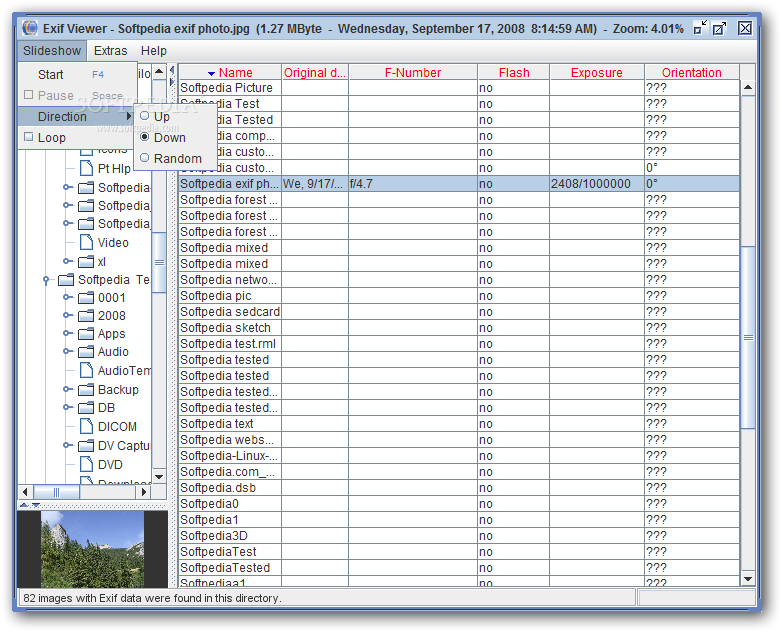Sort by Original date column header
Viewport: 782px width, 632px height.
pyautogui.click(x=315, y=73)
